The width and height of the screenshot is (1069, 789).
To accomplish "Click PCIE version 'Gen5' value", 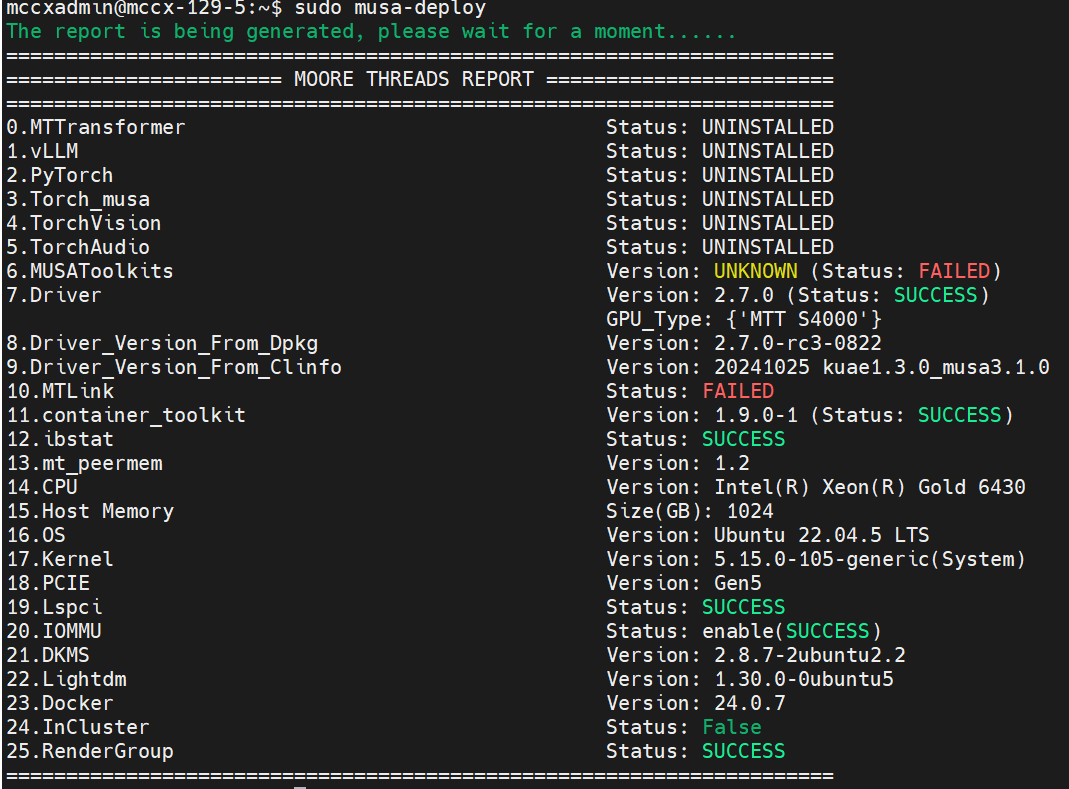I will [738, 584].
